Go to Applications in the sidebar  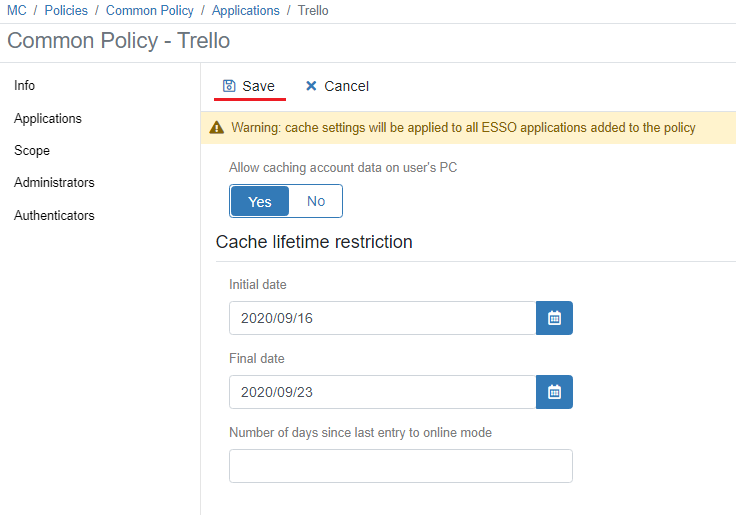pyautogui.click(x=48, y=118)
